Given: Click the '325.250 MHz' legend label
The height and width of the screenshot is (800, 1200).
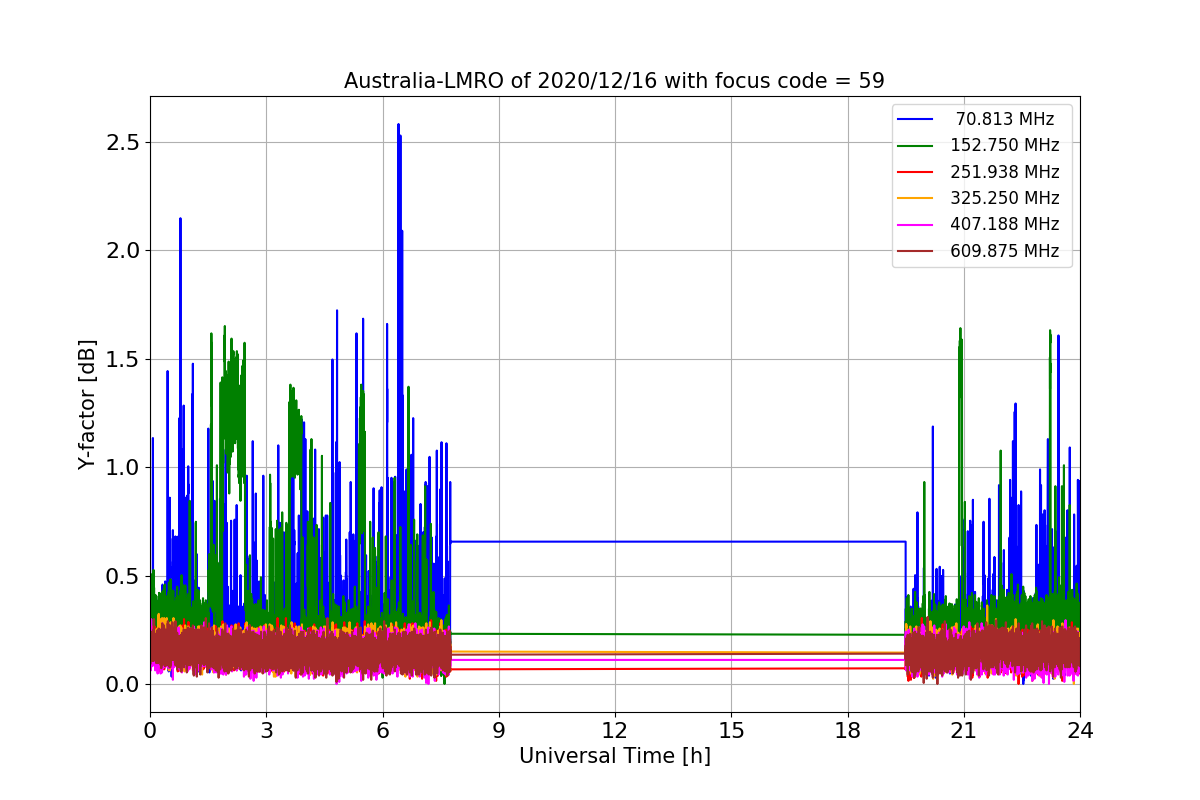Looking at the screenshot, I should pos(1005,198).
